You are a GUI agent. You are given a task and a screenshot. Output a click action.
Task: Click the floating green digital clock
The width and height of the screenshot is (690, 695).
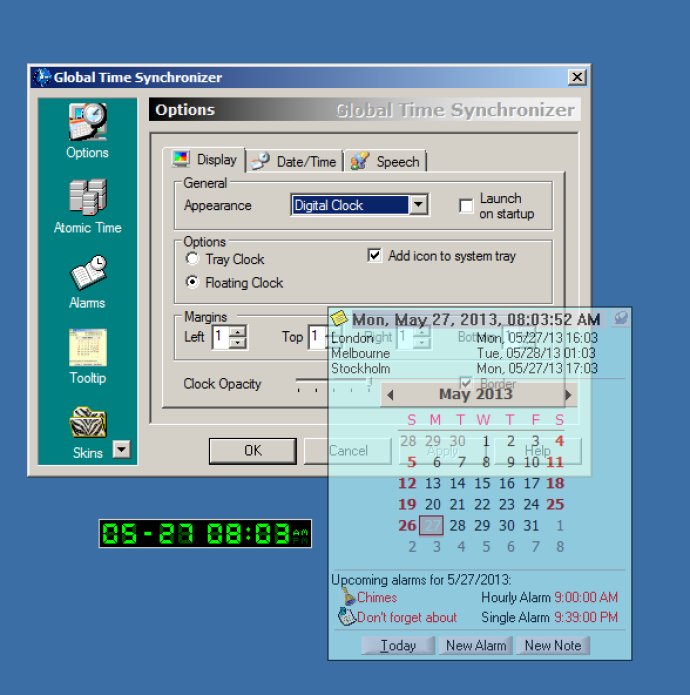point(205,533)
